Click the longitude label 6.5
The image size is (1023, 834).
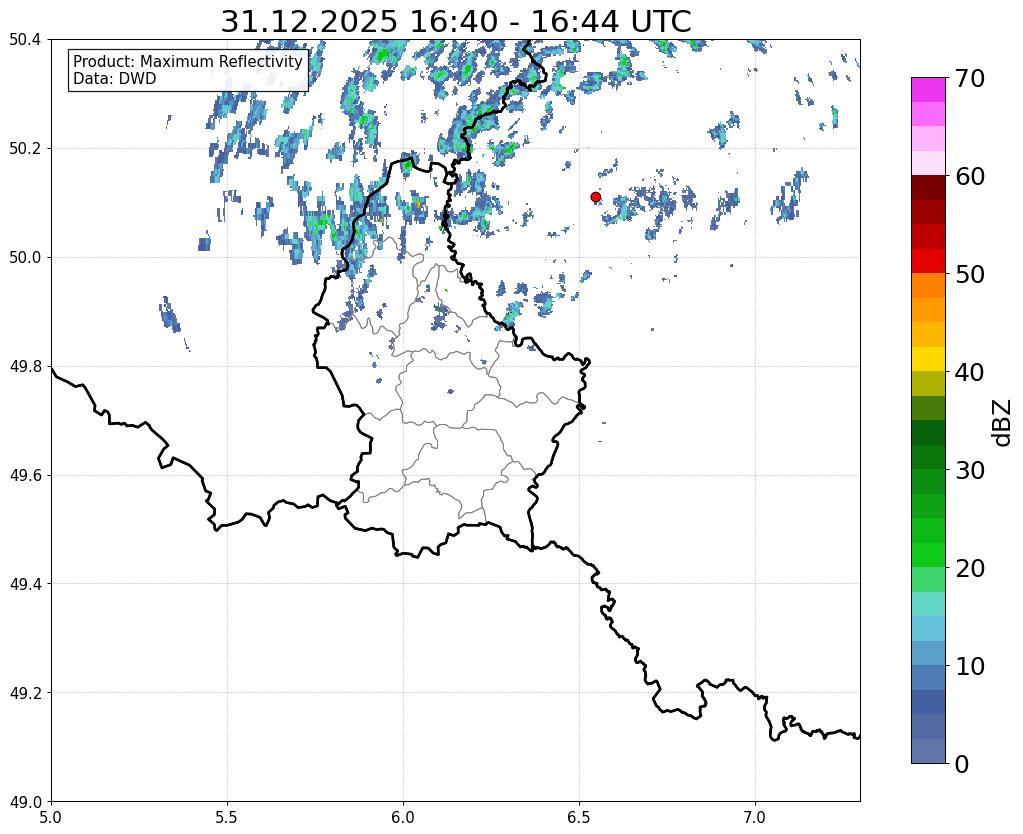579,817
